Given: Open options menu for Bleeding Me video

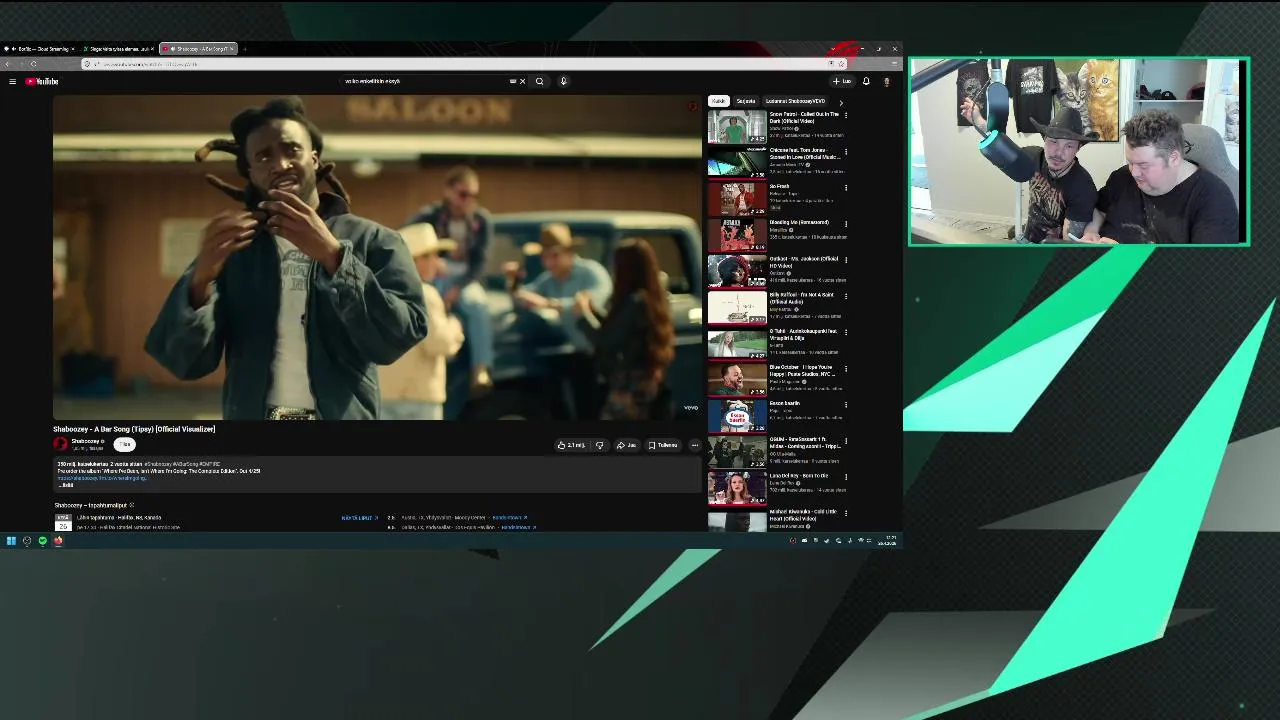Looking at the screenshot, I should pos(846,223).
